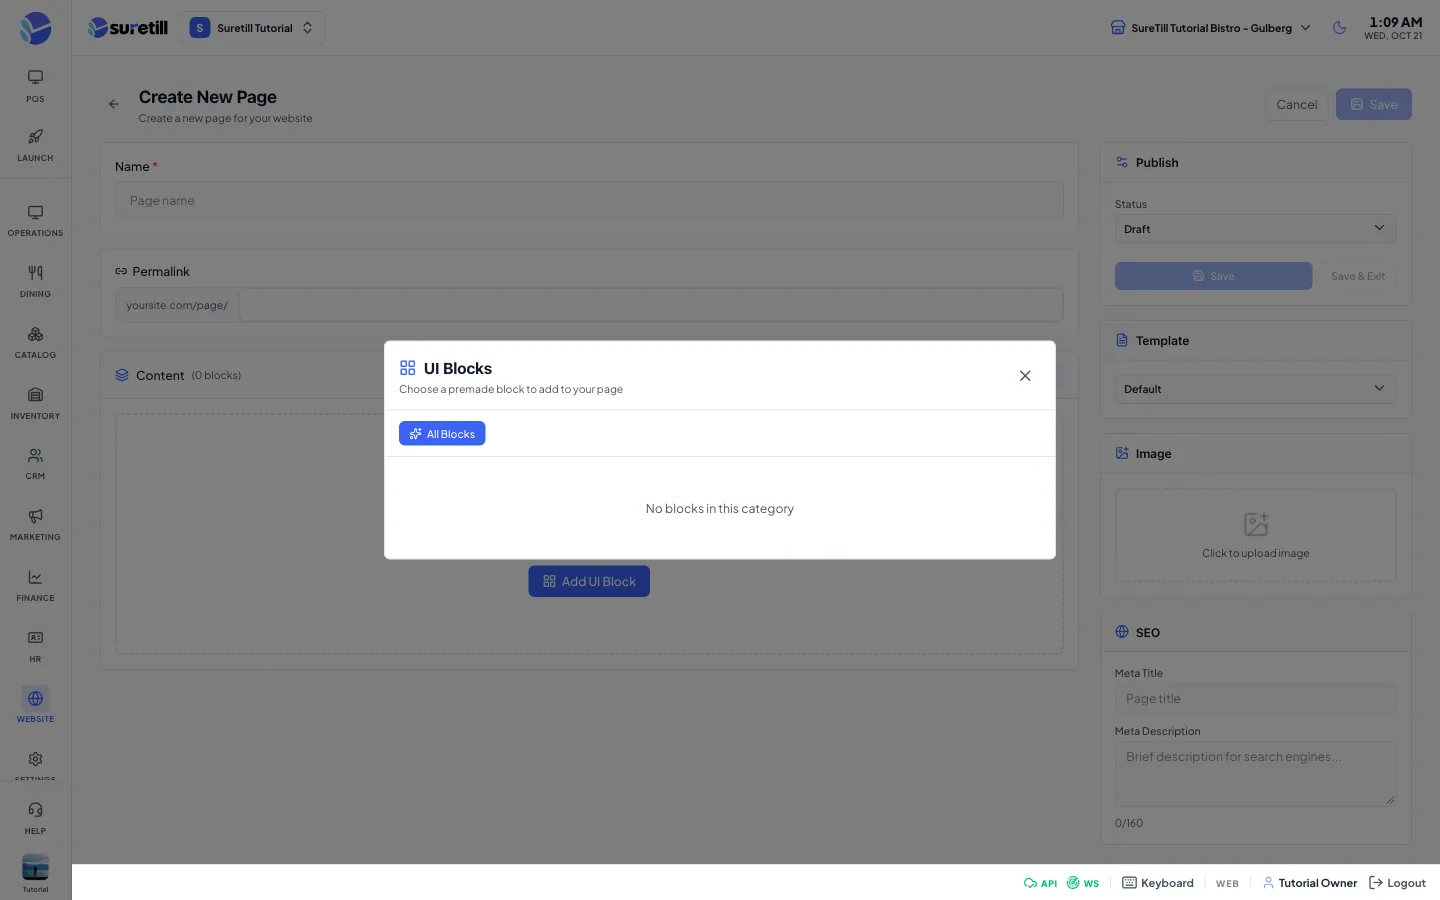Open the Keyboard shortcuts option
The height and width of the screenshot is (900, 1440).
(1158, 883)
